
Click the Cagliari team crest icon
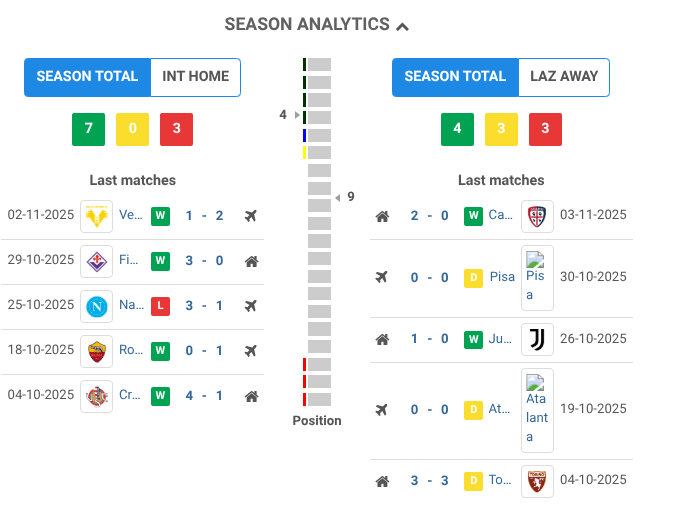pos(537,216)
